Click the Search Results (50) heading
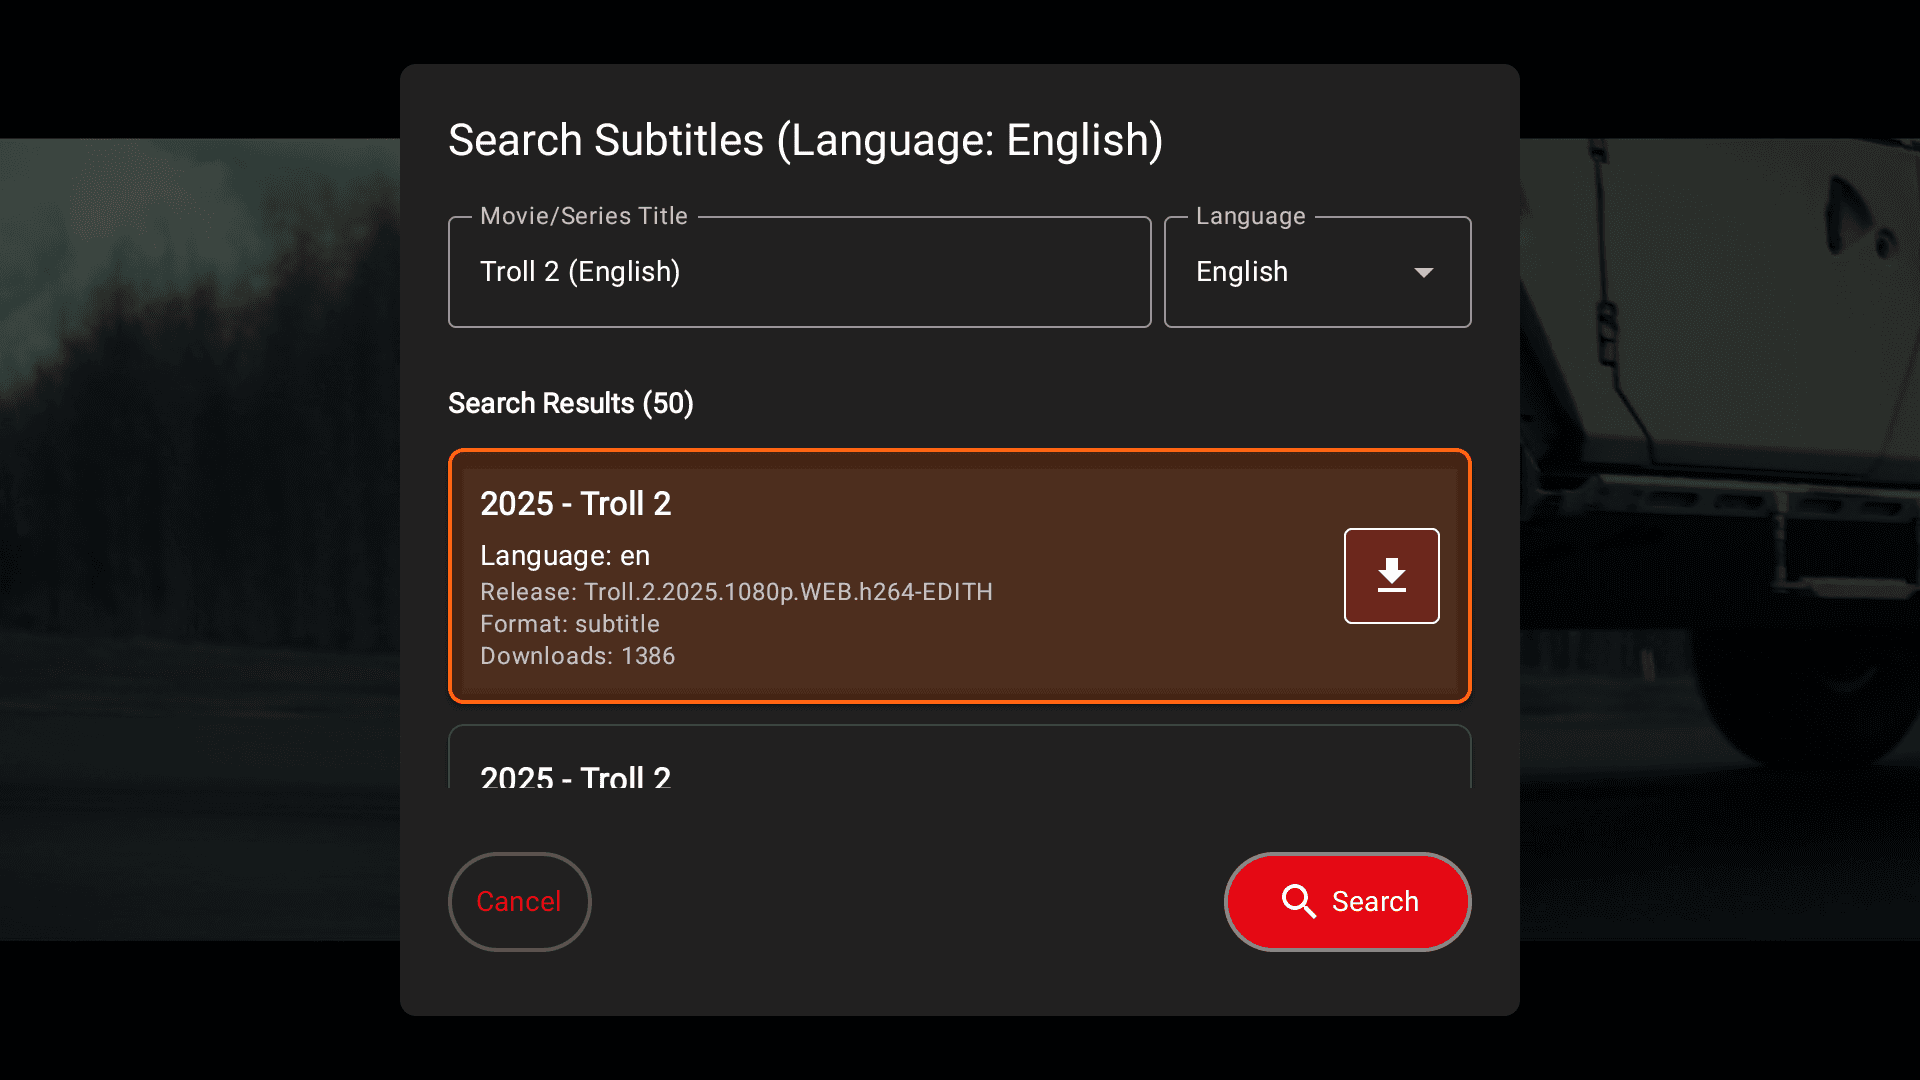 pos(570,403)
